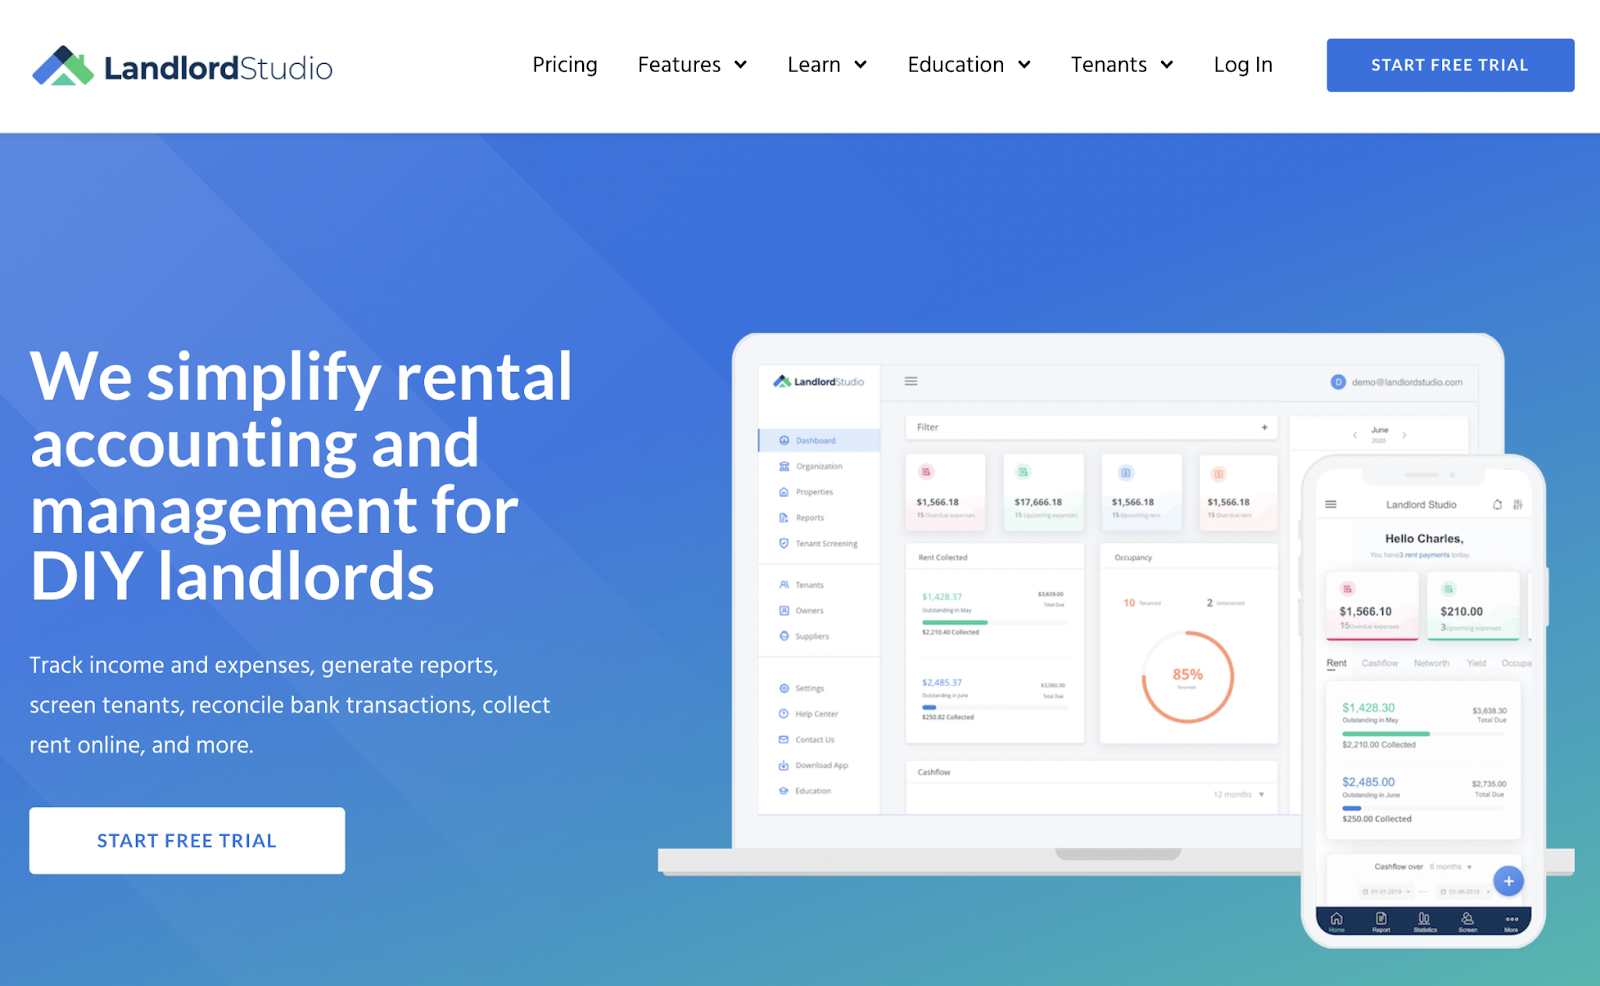
Task: Expand the Tenants menu in the top navigation
Action: point(1122,65)
